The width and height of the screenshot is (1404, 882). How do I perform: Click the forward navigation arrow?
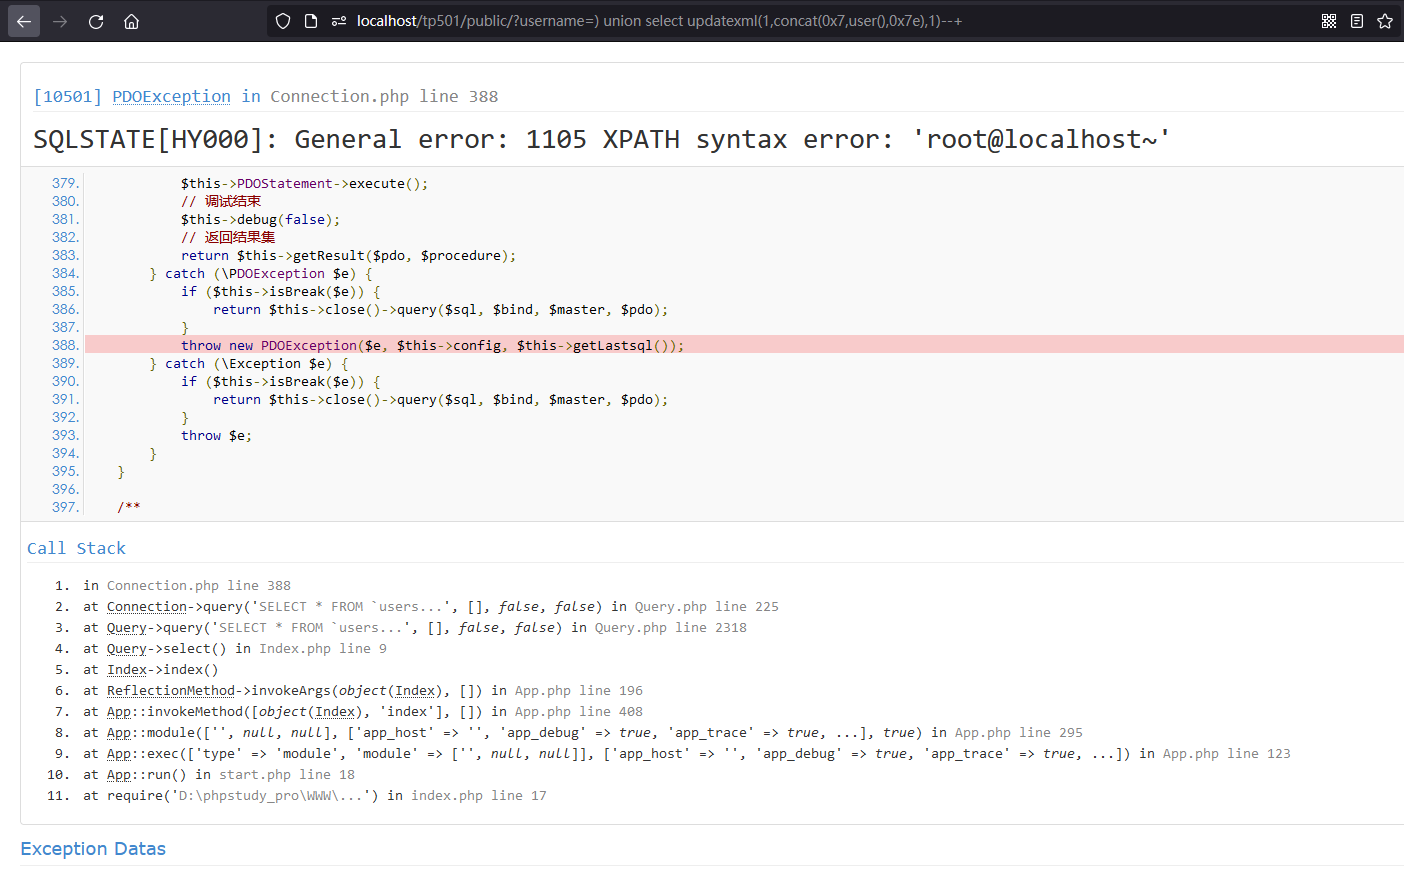60,21
